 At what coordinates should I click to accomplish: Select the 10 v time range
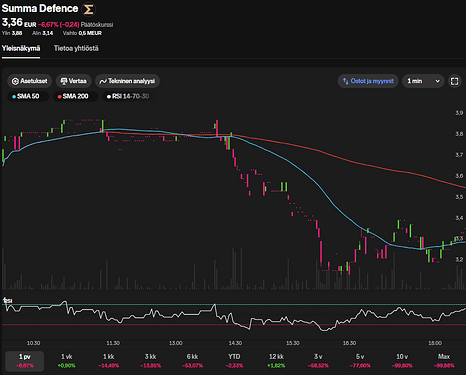[x=402, y=361]
